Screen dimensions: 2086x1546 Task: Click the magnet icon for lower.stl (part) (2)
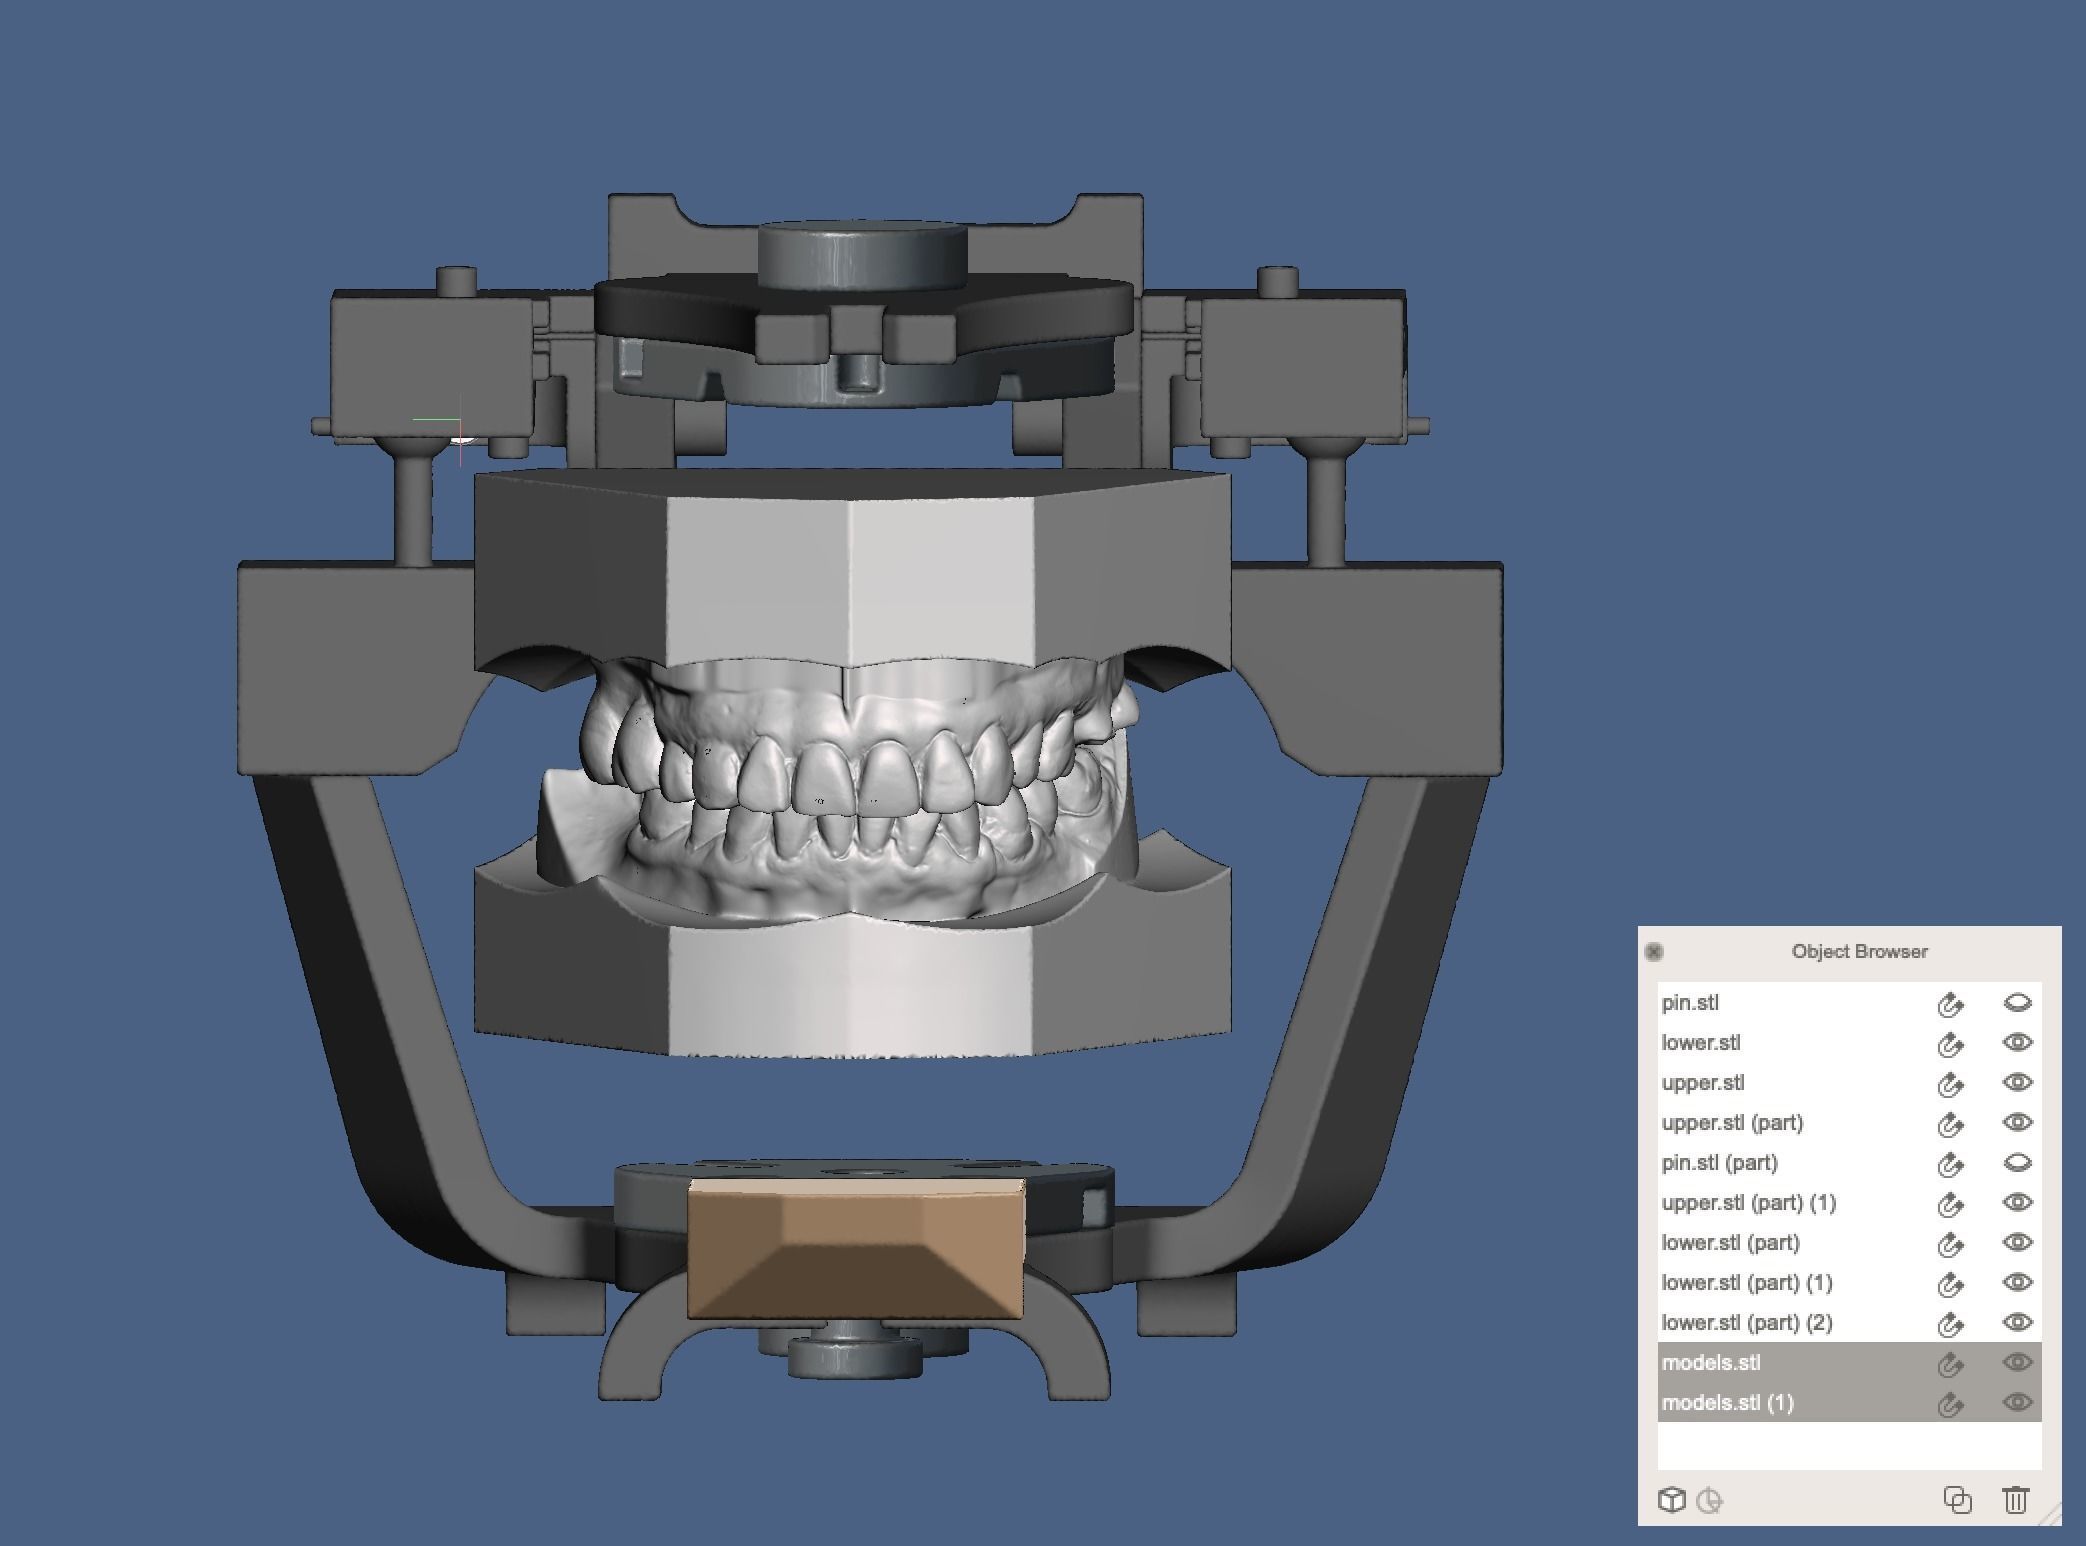pos(1949,1324)
